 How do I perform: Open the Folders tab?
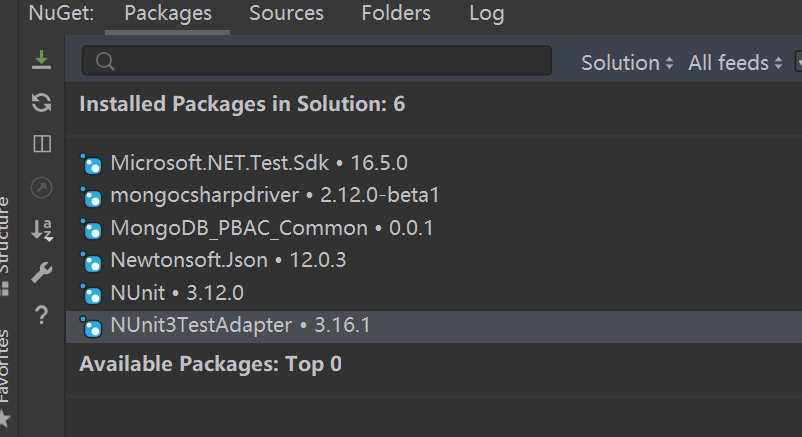[x=396, y=14]
